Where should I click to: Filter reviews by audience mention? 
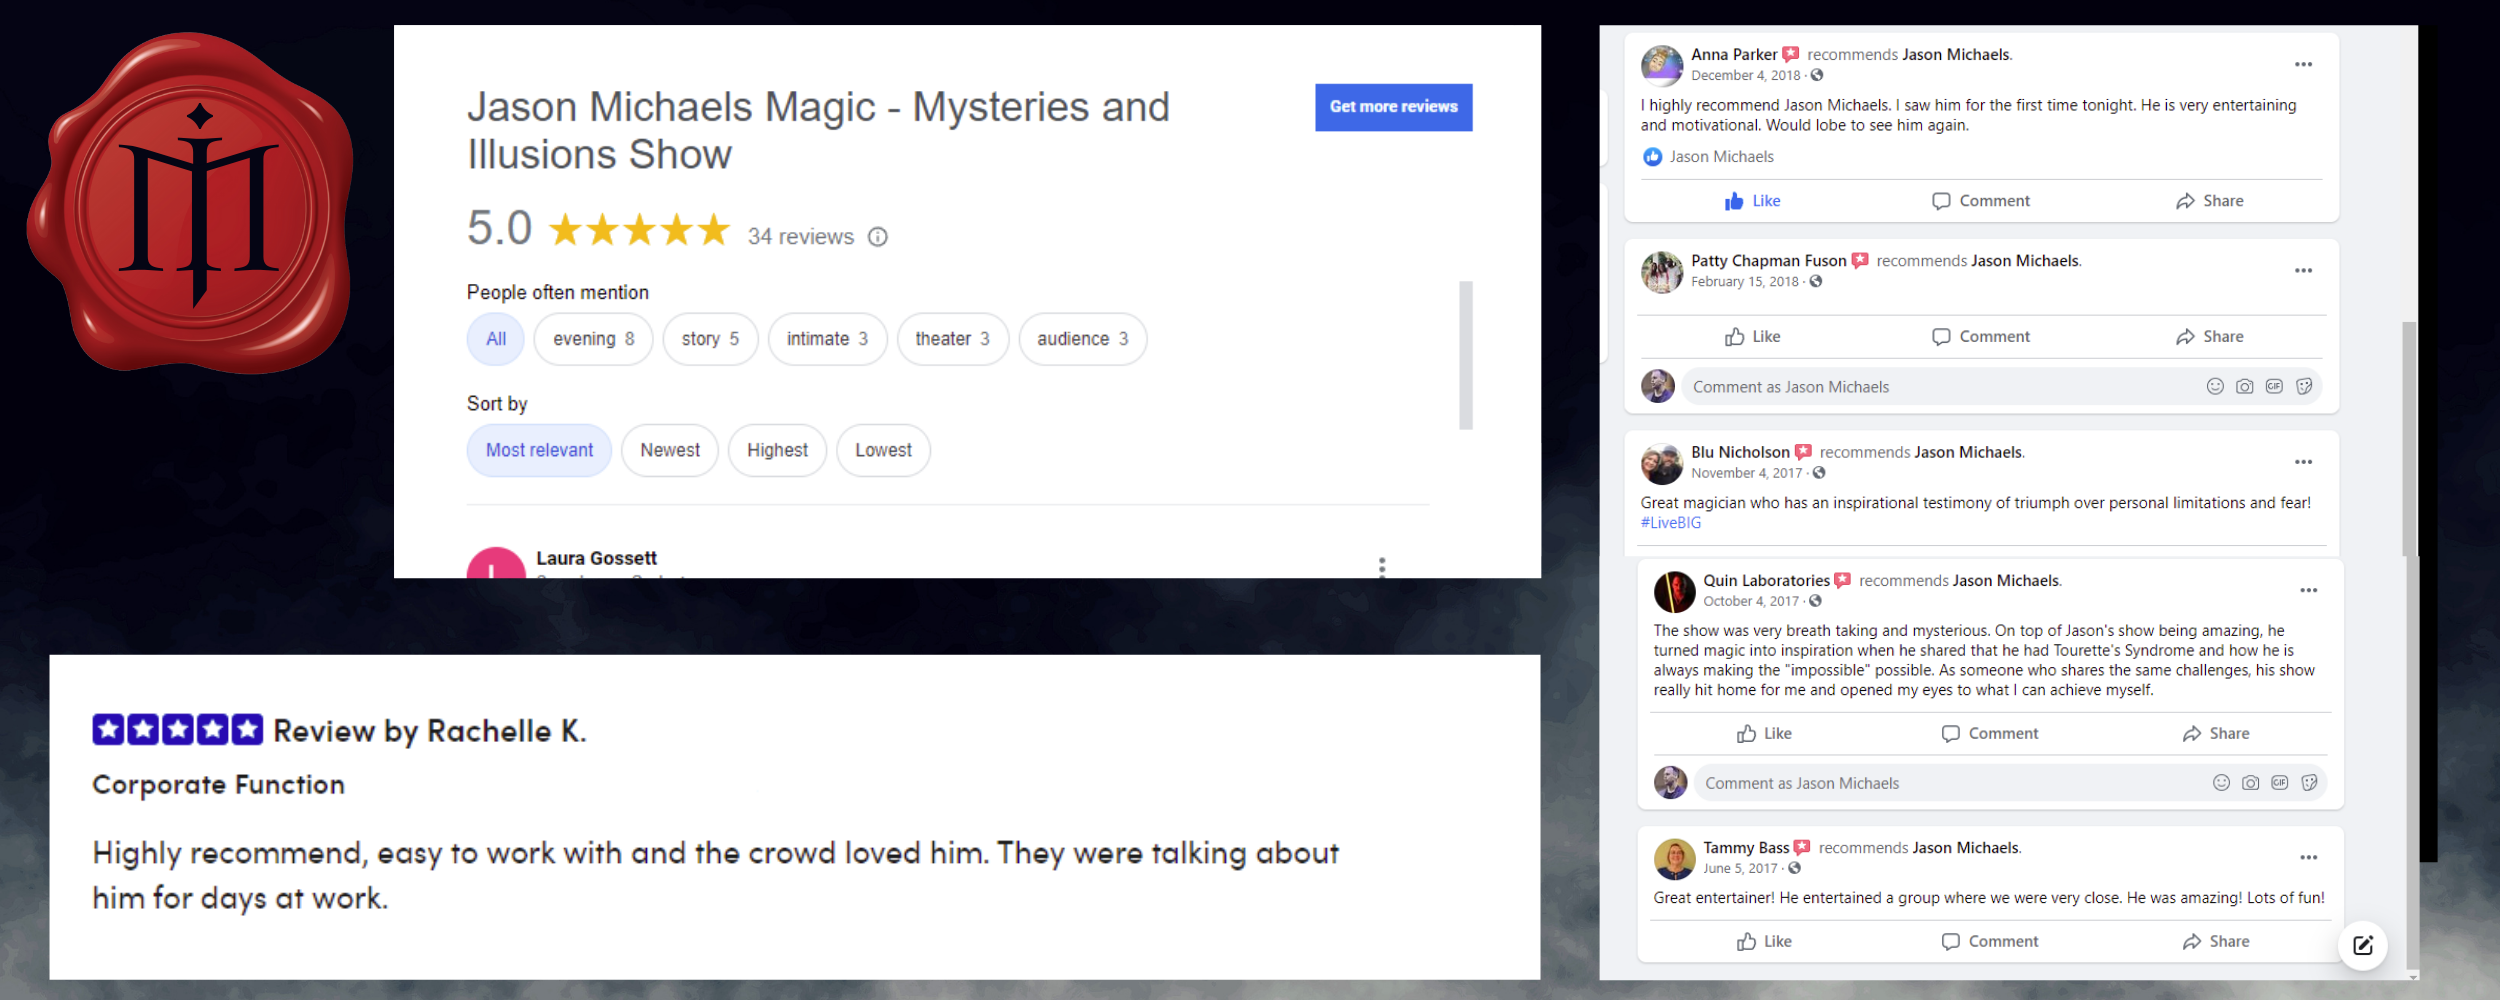click(x=1082, y=339)
